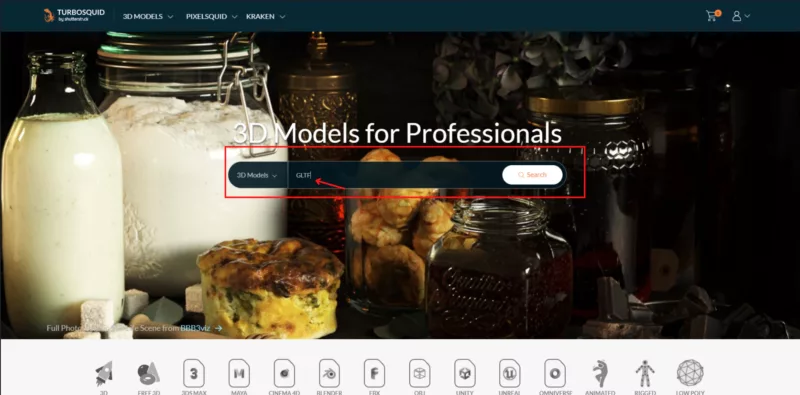The width and height of the screenshot is (800, 395).
Task: Open the Low Poly category icon
Action: 690,373
